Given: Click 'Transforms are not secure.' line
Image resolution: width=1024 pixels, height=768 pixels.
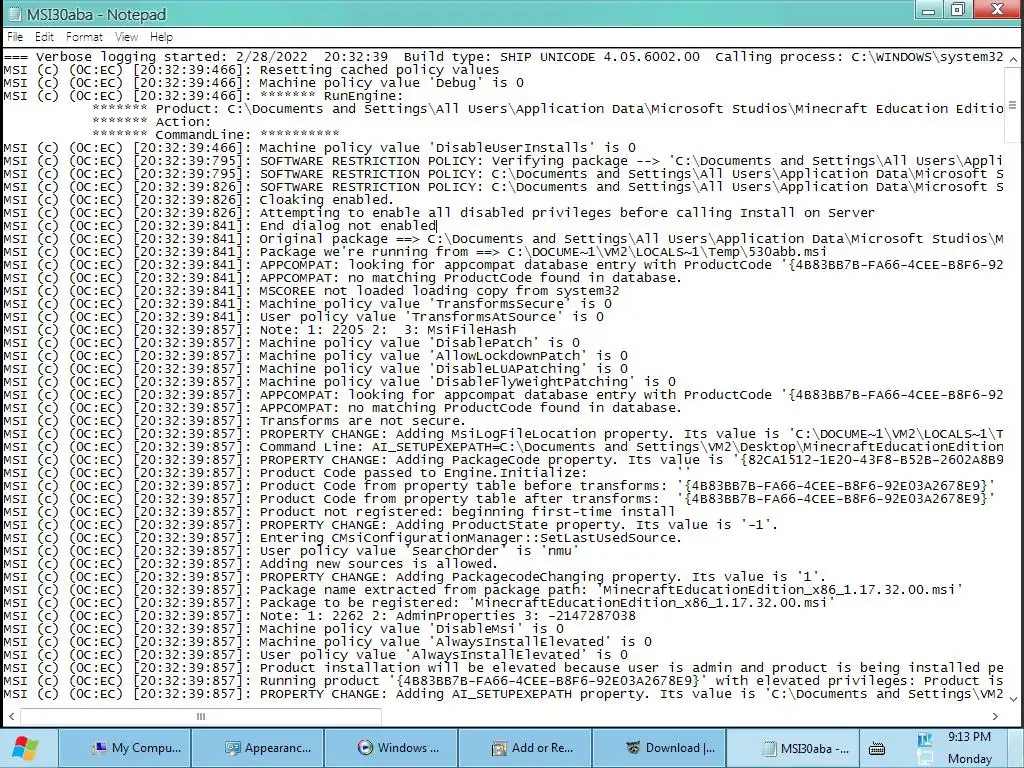Looking at the screenshot, I should point(234,421).
